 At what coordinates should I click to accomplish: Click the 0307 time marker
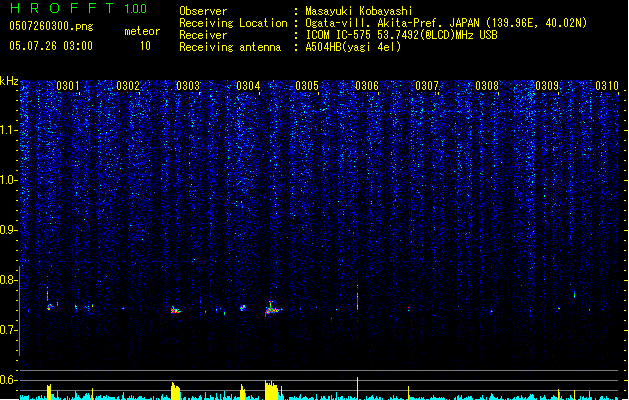[427, 86]
